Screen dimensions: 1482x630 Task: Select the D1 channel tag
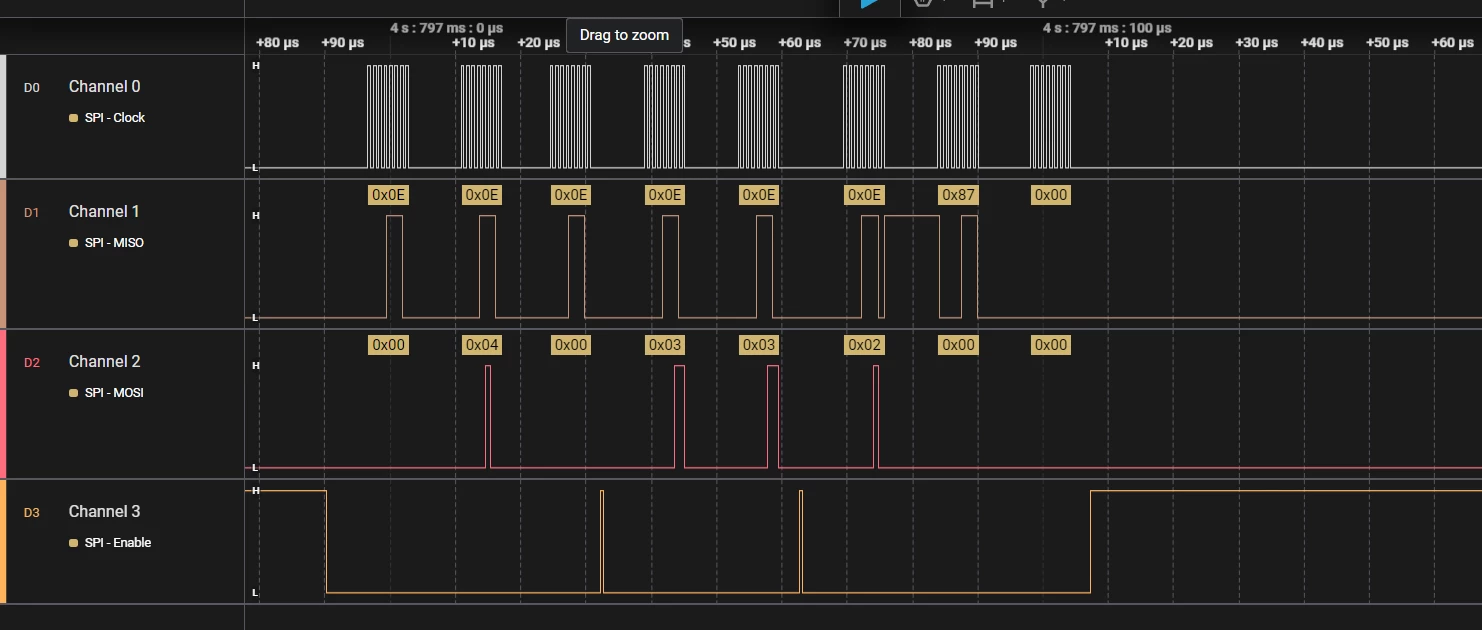(x=32, y=213)
